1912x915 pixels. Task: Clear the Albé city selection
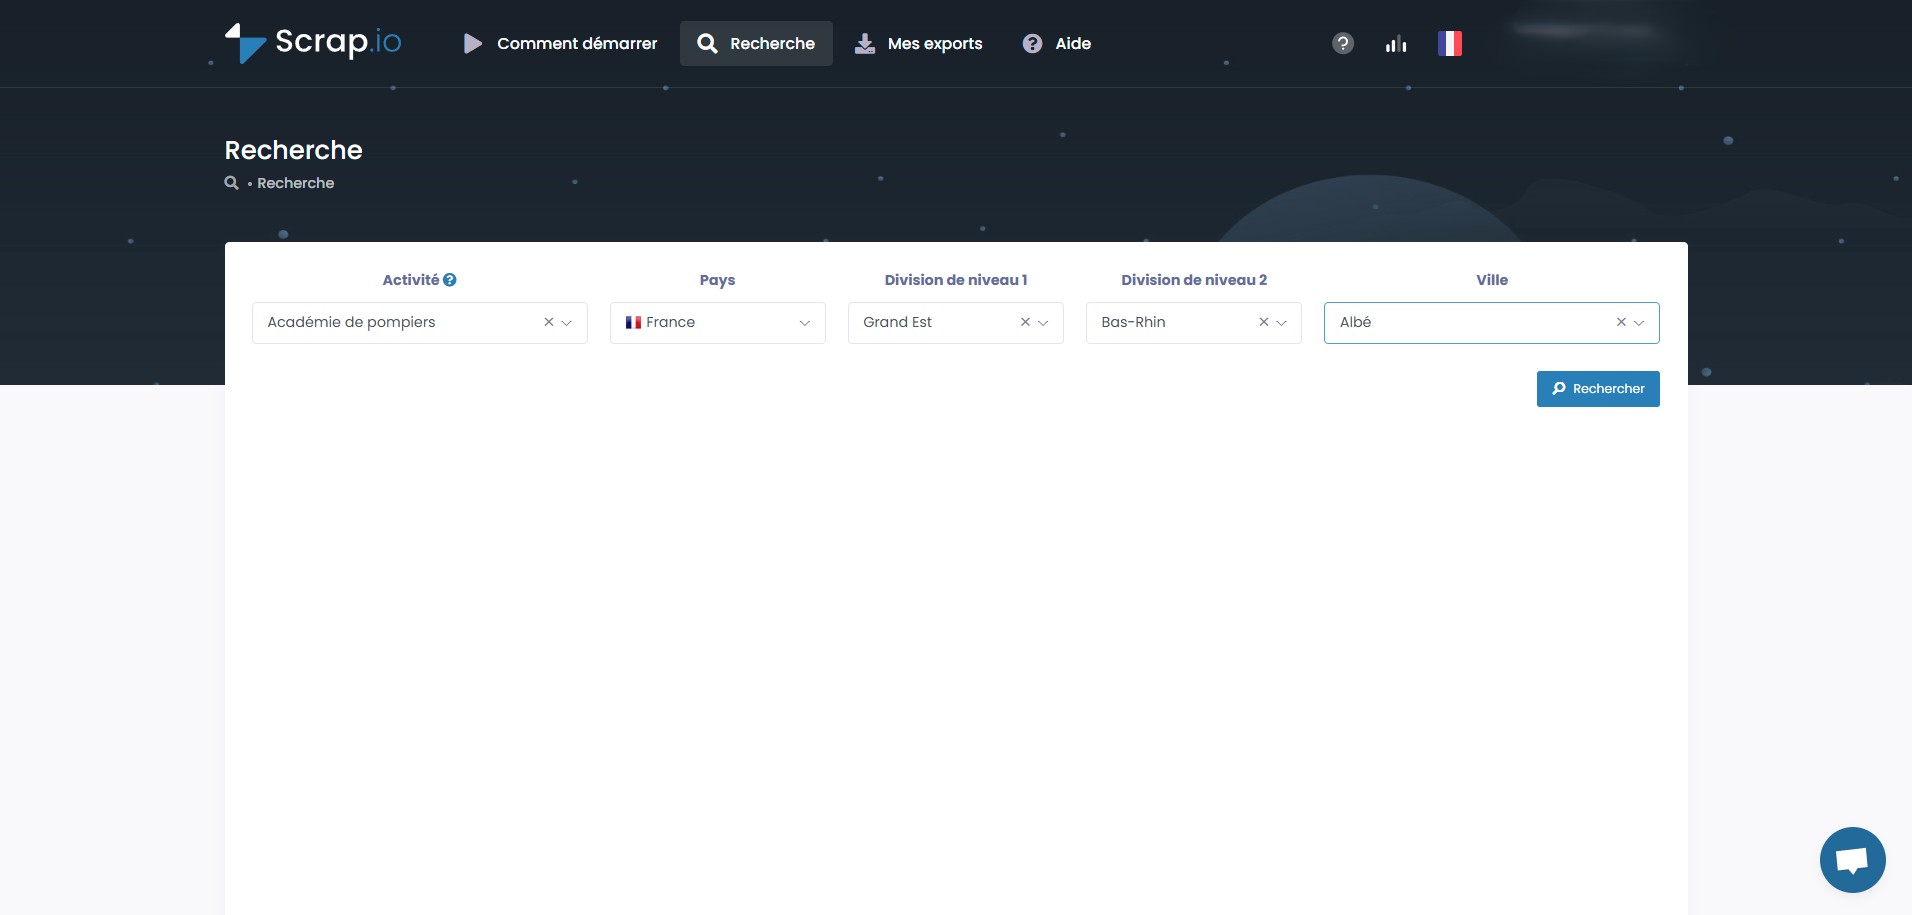(1621, 322)
